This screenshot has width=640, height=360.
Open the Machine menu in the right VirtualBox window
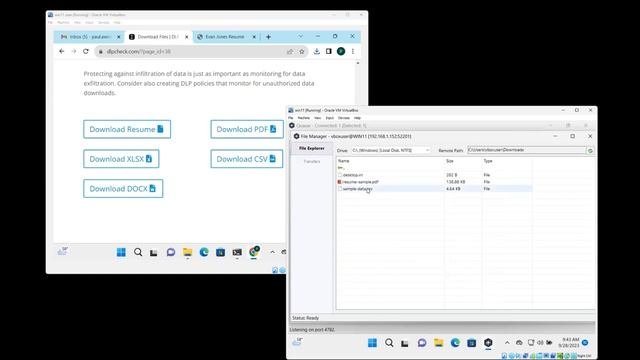pyautogui.click(x=304, y=118)
